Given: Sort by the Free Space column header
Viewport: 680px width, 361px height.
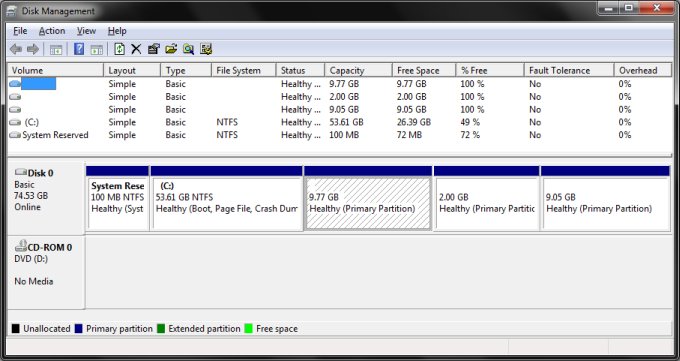Looking at the screenshot, I should tap(424, 70).
